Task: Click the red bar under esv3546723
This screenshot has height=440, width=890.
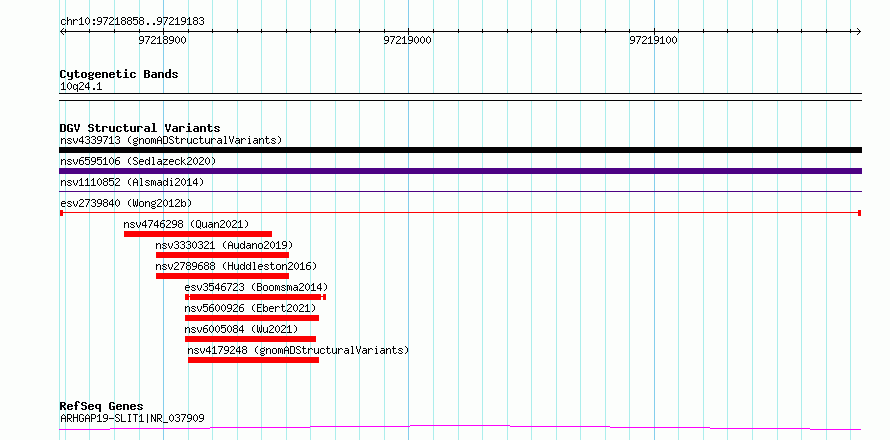Action: coord(255,297)
